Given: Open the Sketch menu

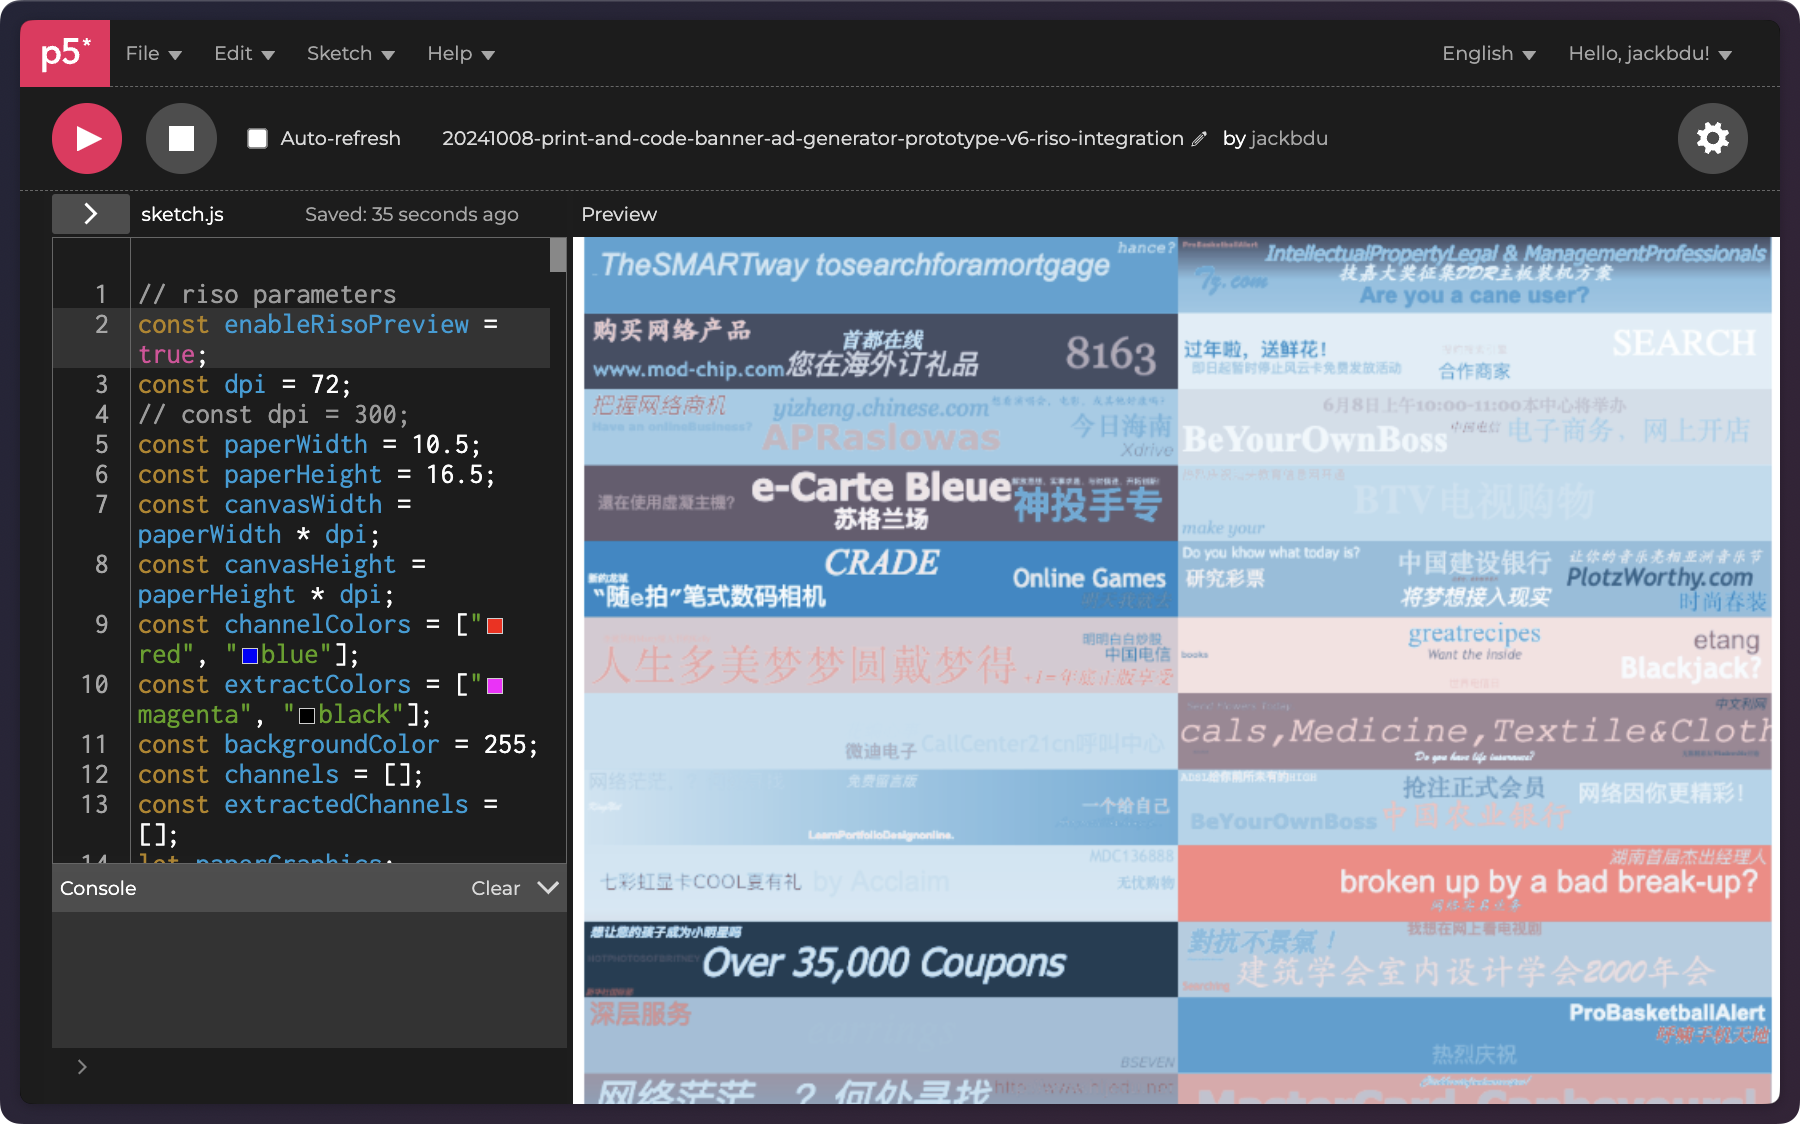Looking at the screenshot, I should point(350,54).
